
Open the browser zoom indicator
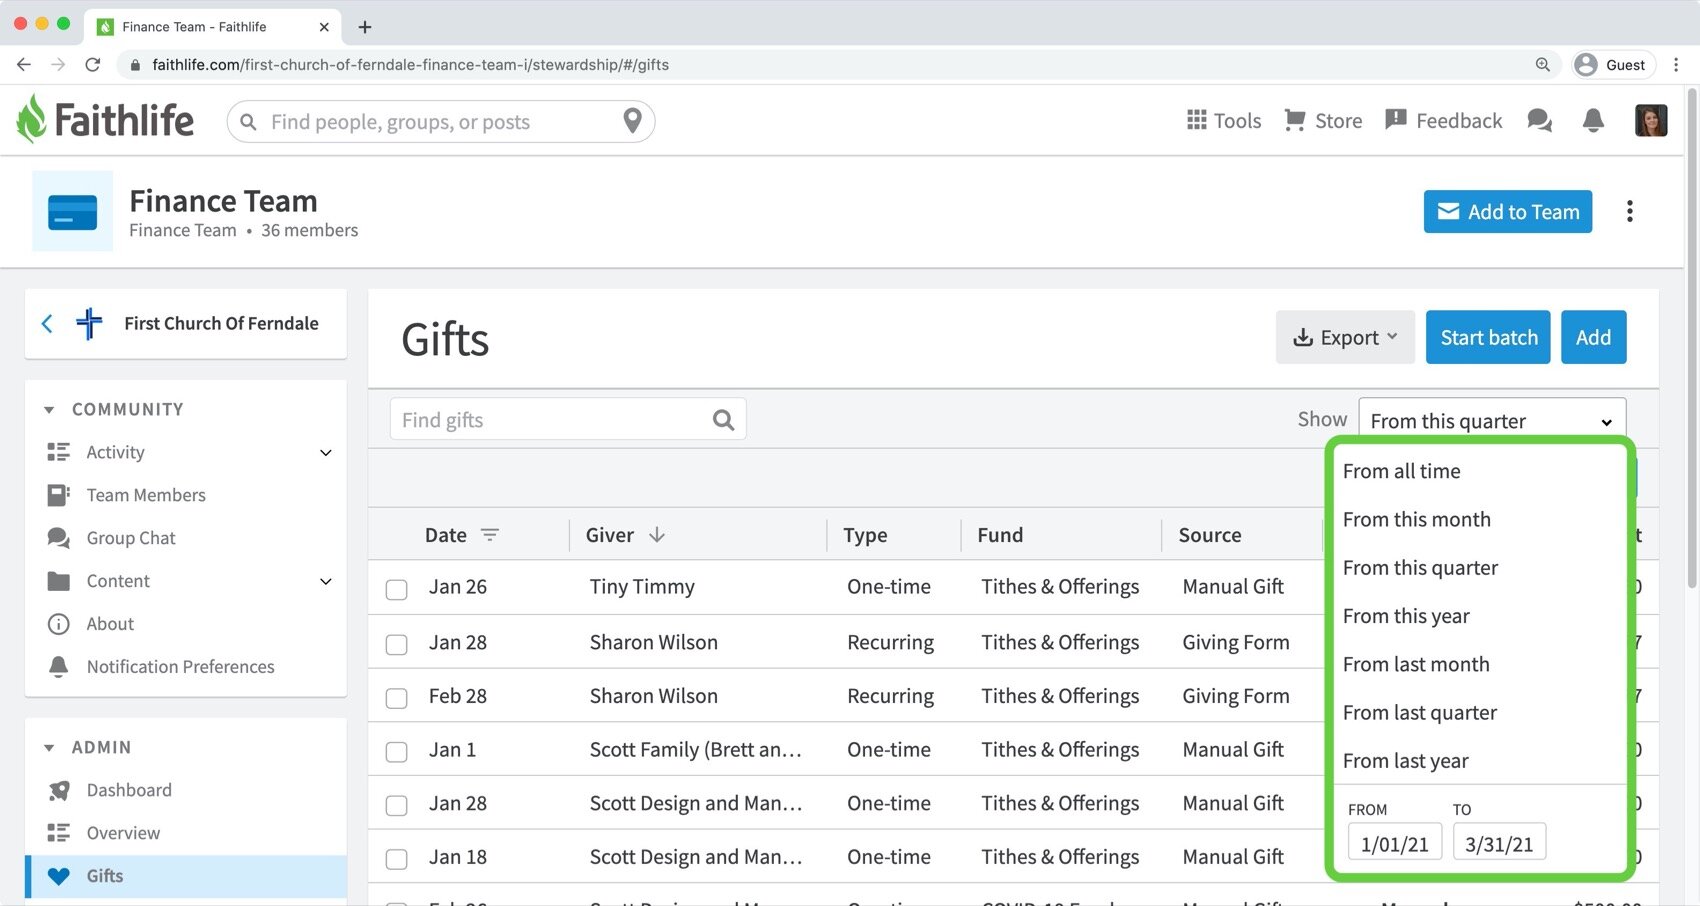[1543, 65]
